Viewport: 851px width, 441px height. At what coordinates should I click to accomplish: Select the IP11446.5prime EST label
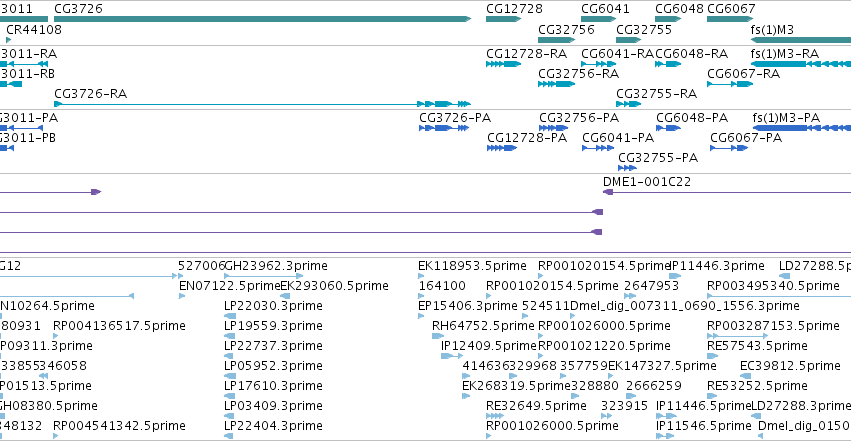pos(703,406)
